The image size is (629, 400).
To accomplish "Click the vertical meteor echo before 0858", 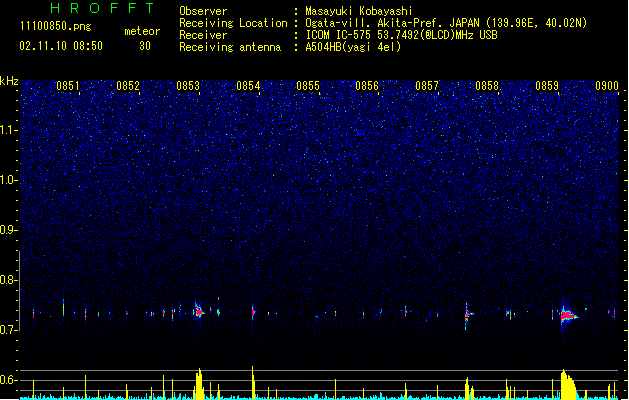I will (467, 316).
